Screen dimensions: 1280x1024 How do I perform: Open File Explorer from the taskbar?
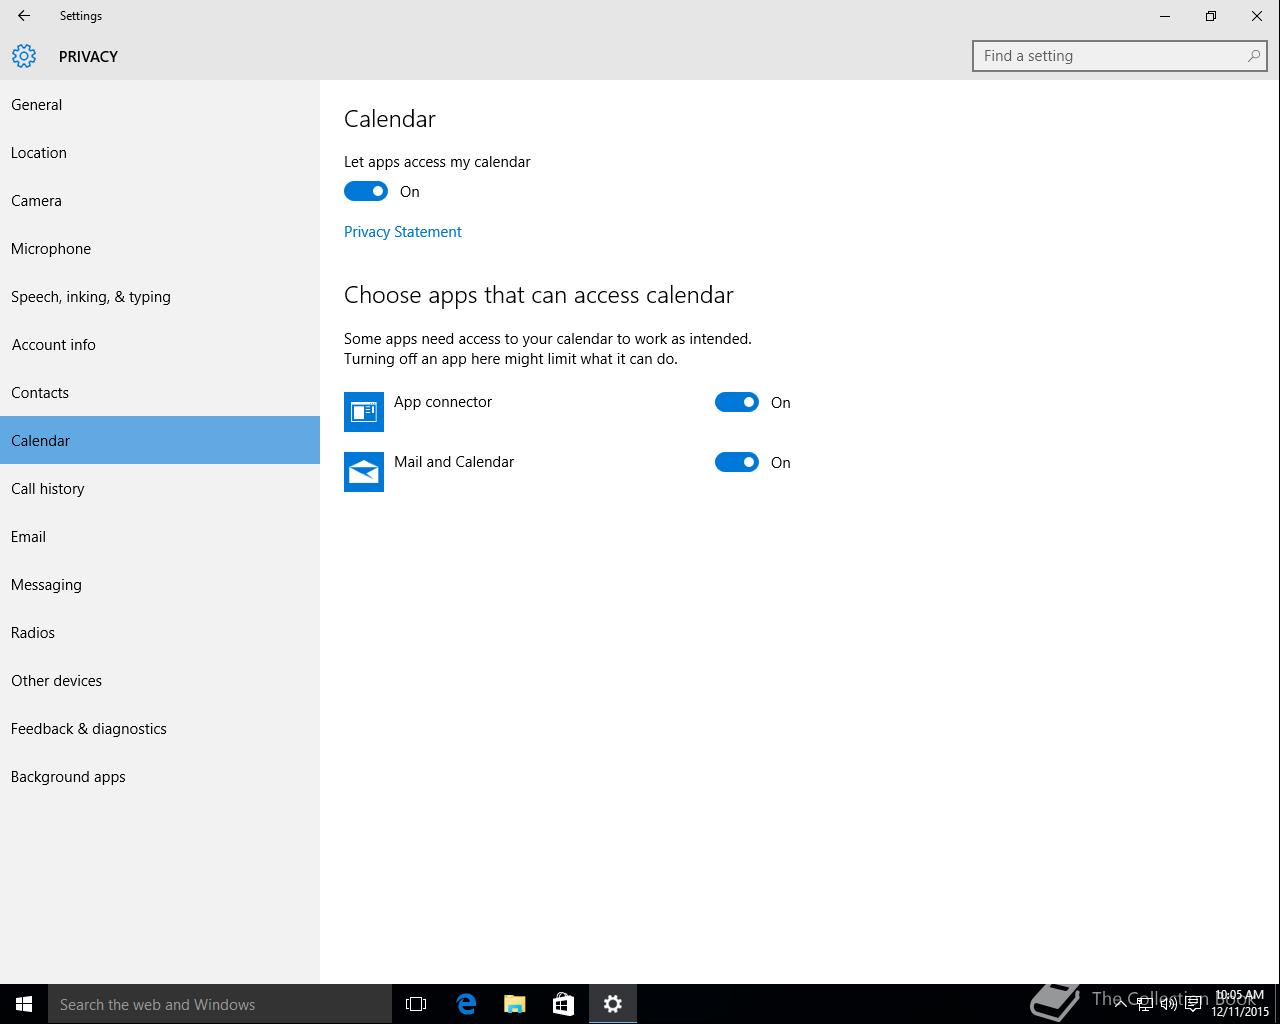tap(515, 1004)
